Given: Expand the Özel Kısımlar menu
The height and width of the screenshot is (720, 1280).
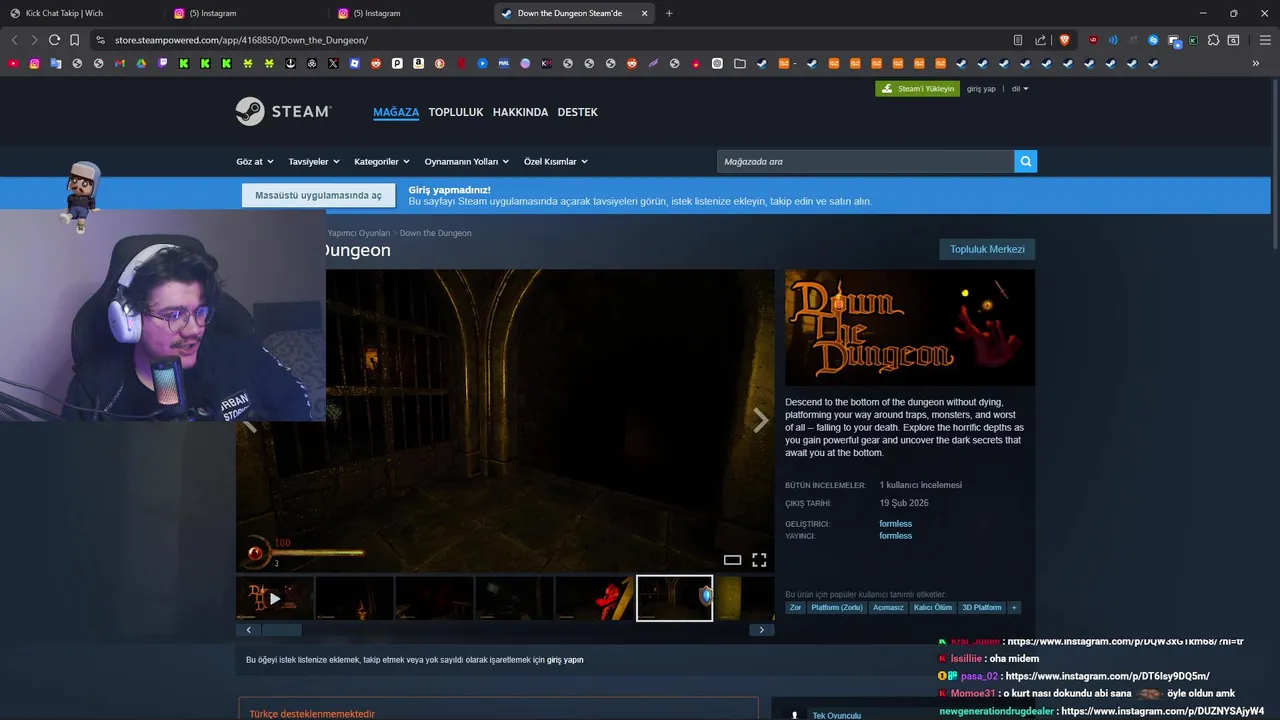Looking at the screenshot, I should (x=556, y=161).
